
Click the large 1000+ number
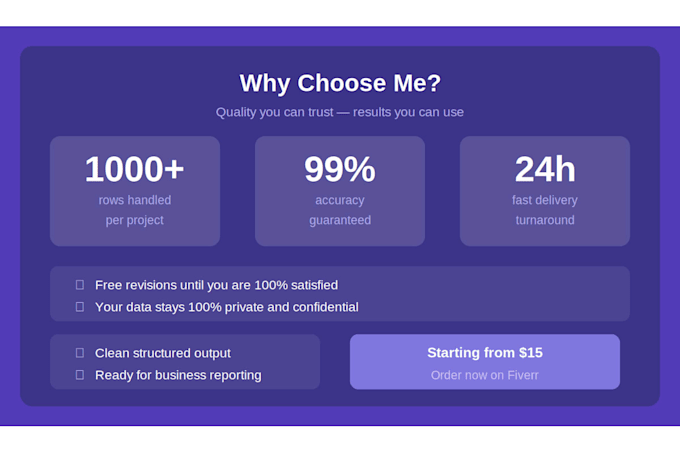[x=135, y=169]
